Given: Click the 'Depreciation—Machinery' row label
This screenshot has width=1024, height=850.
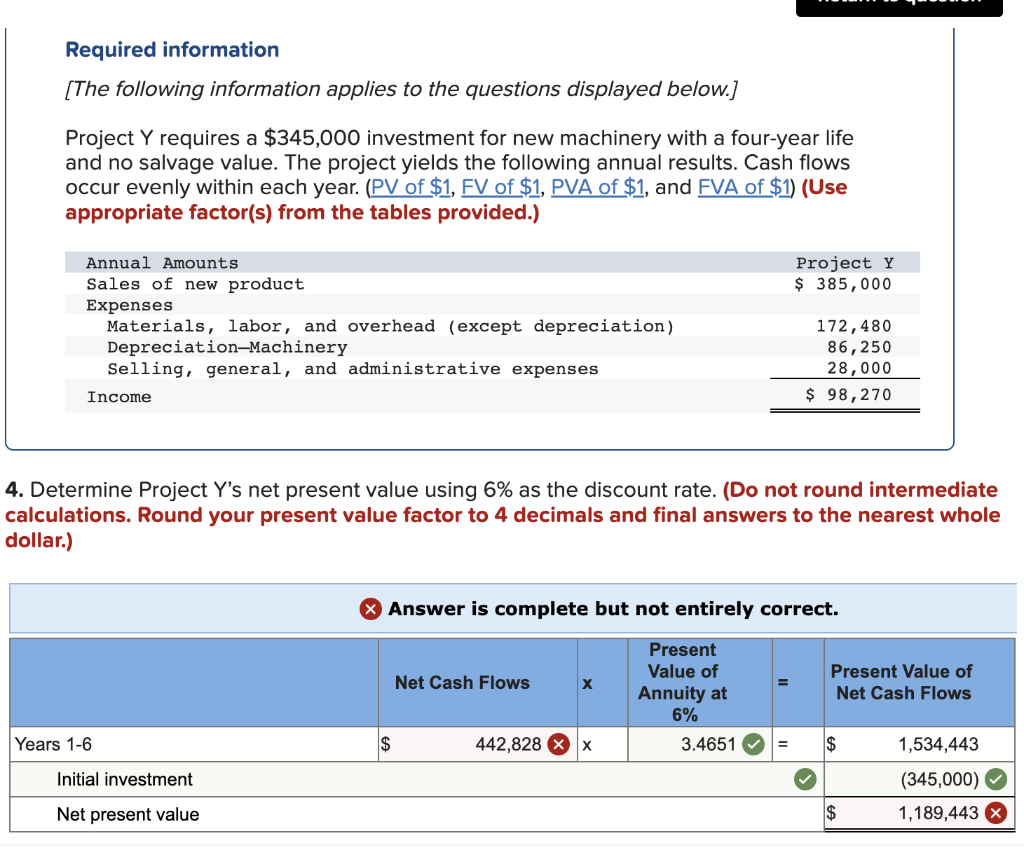Looking at the screenshot, I should point(227,347).
